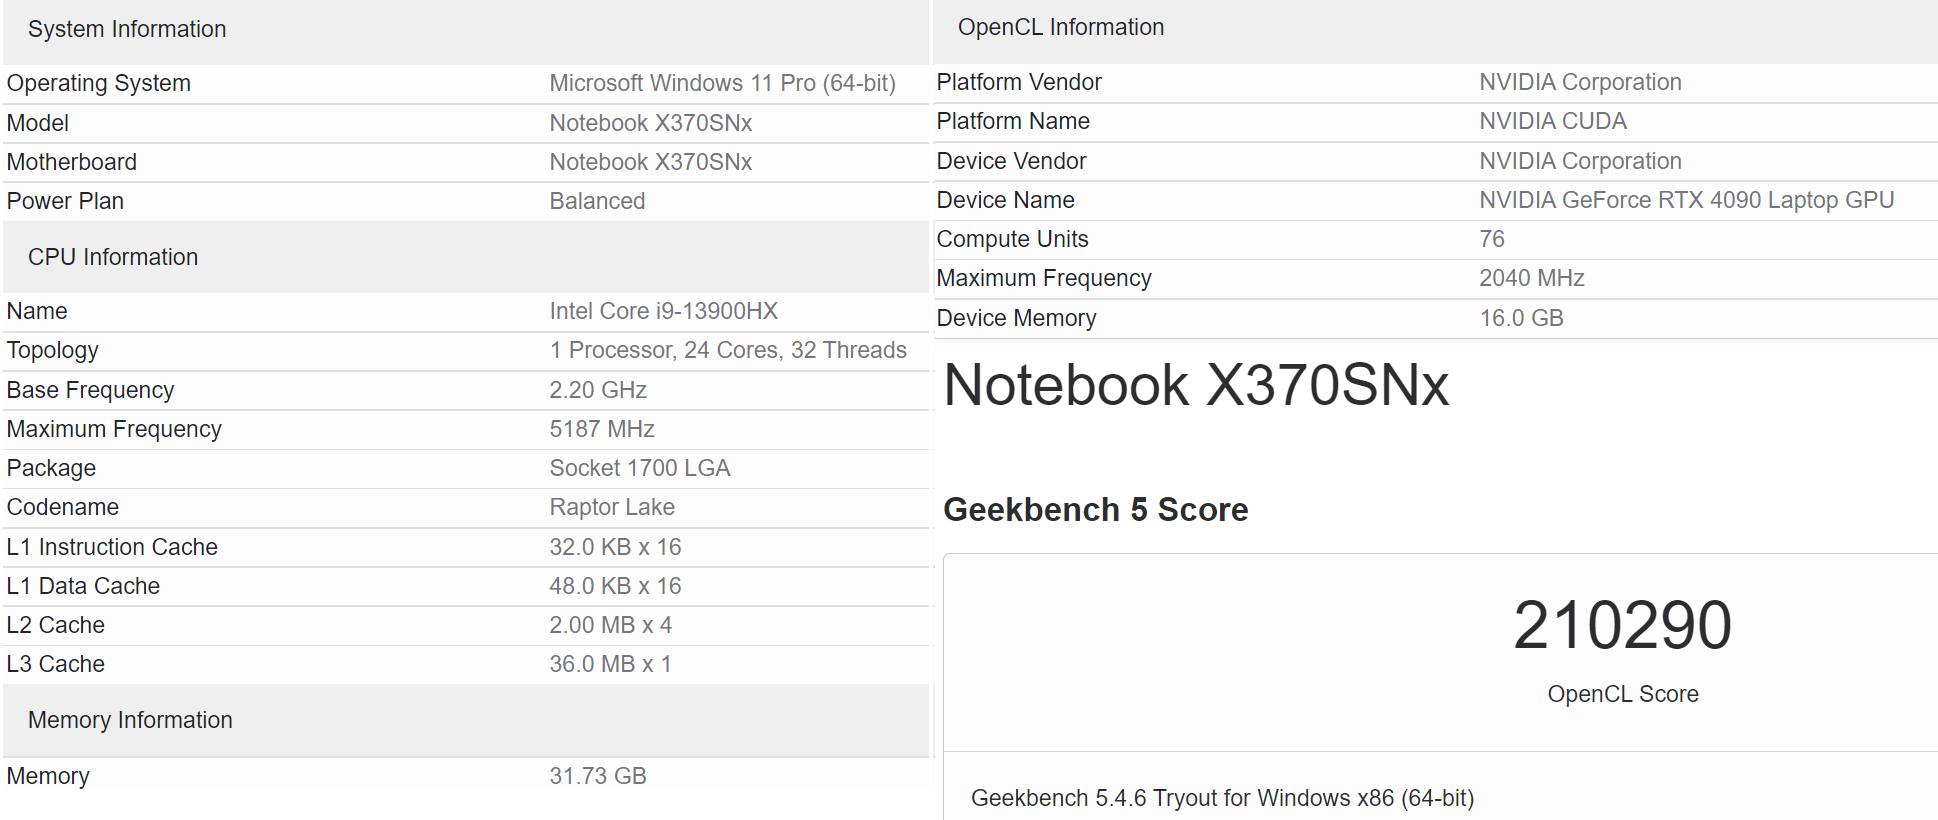Click the NVIDIA CUDA platform name value
Image resolution: width=1938 pixels, height=820 pixels.
tap(1552, 121)
